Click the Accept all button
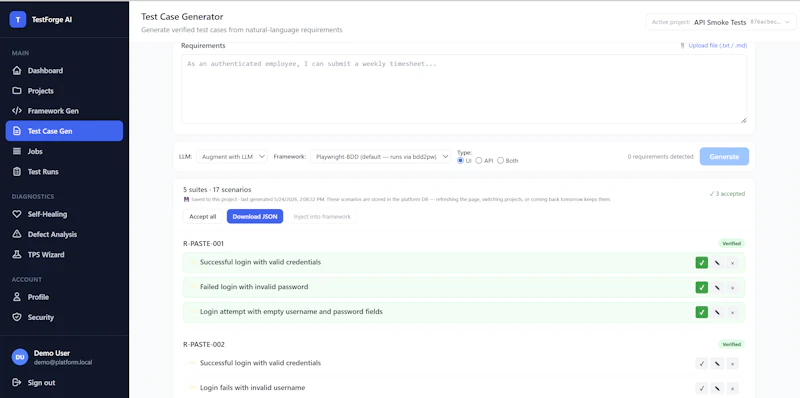The image size is (800, 398). 203,216
